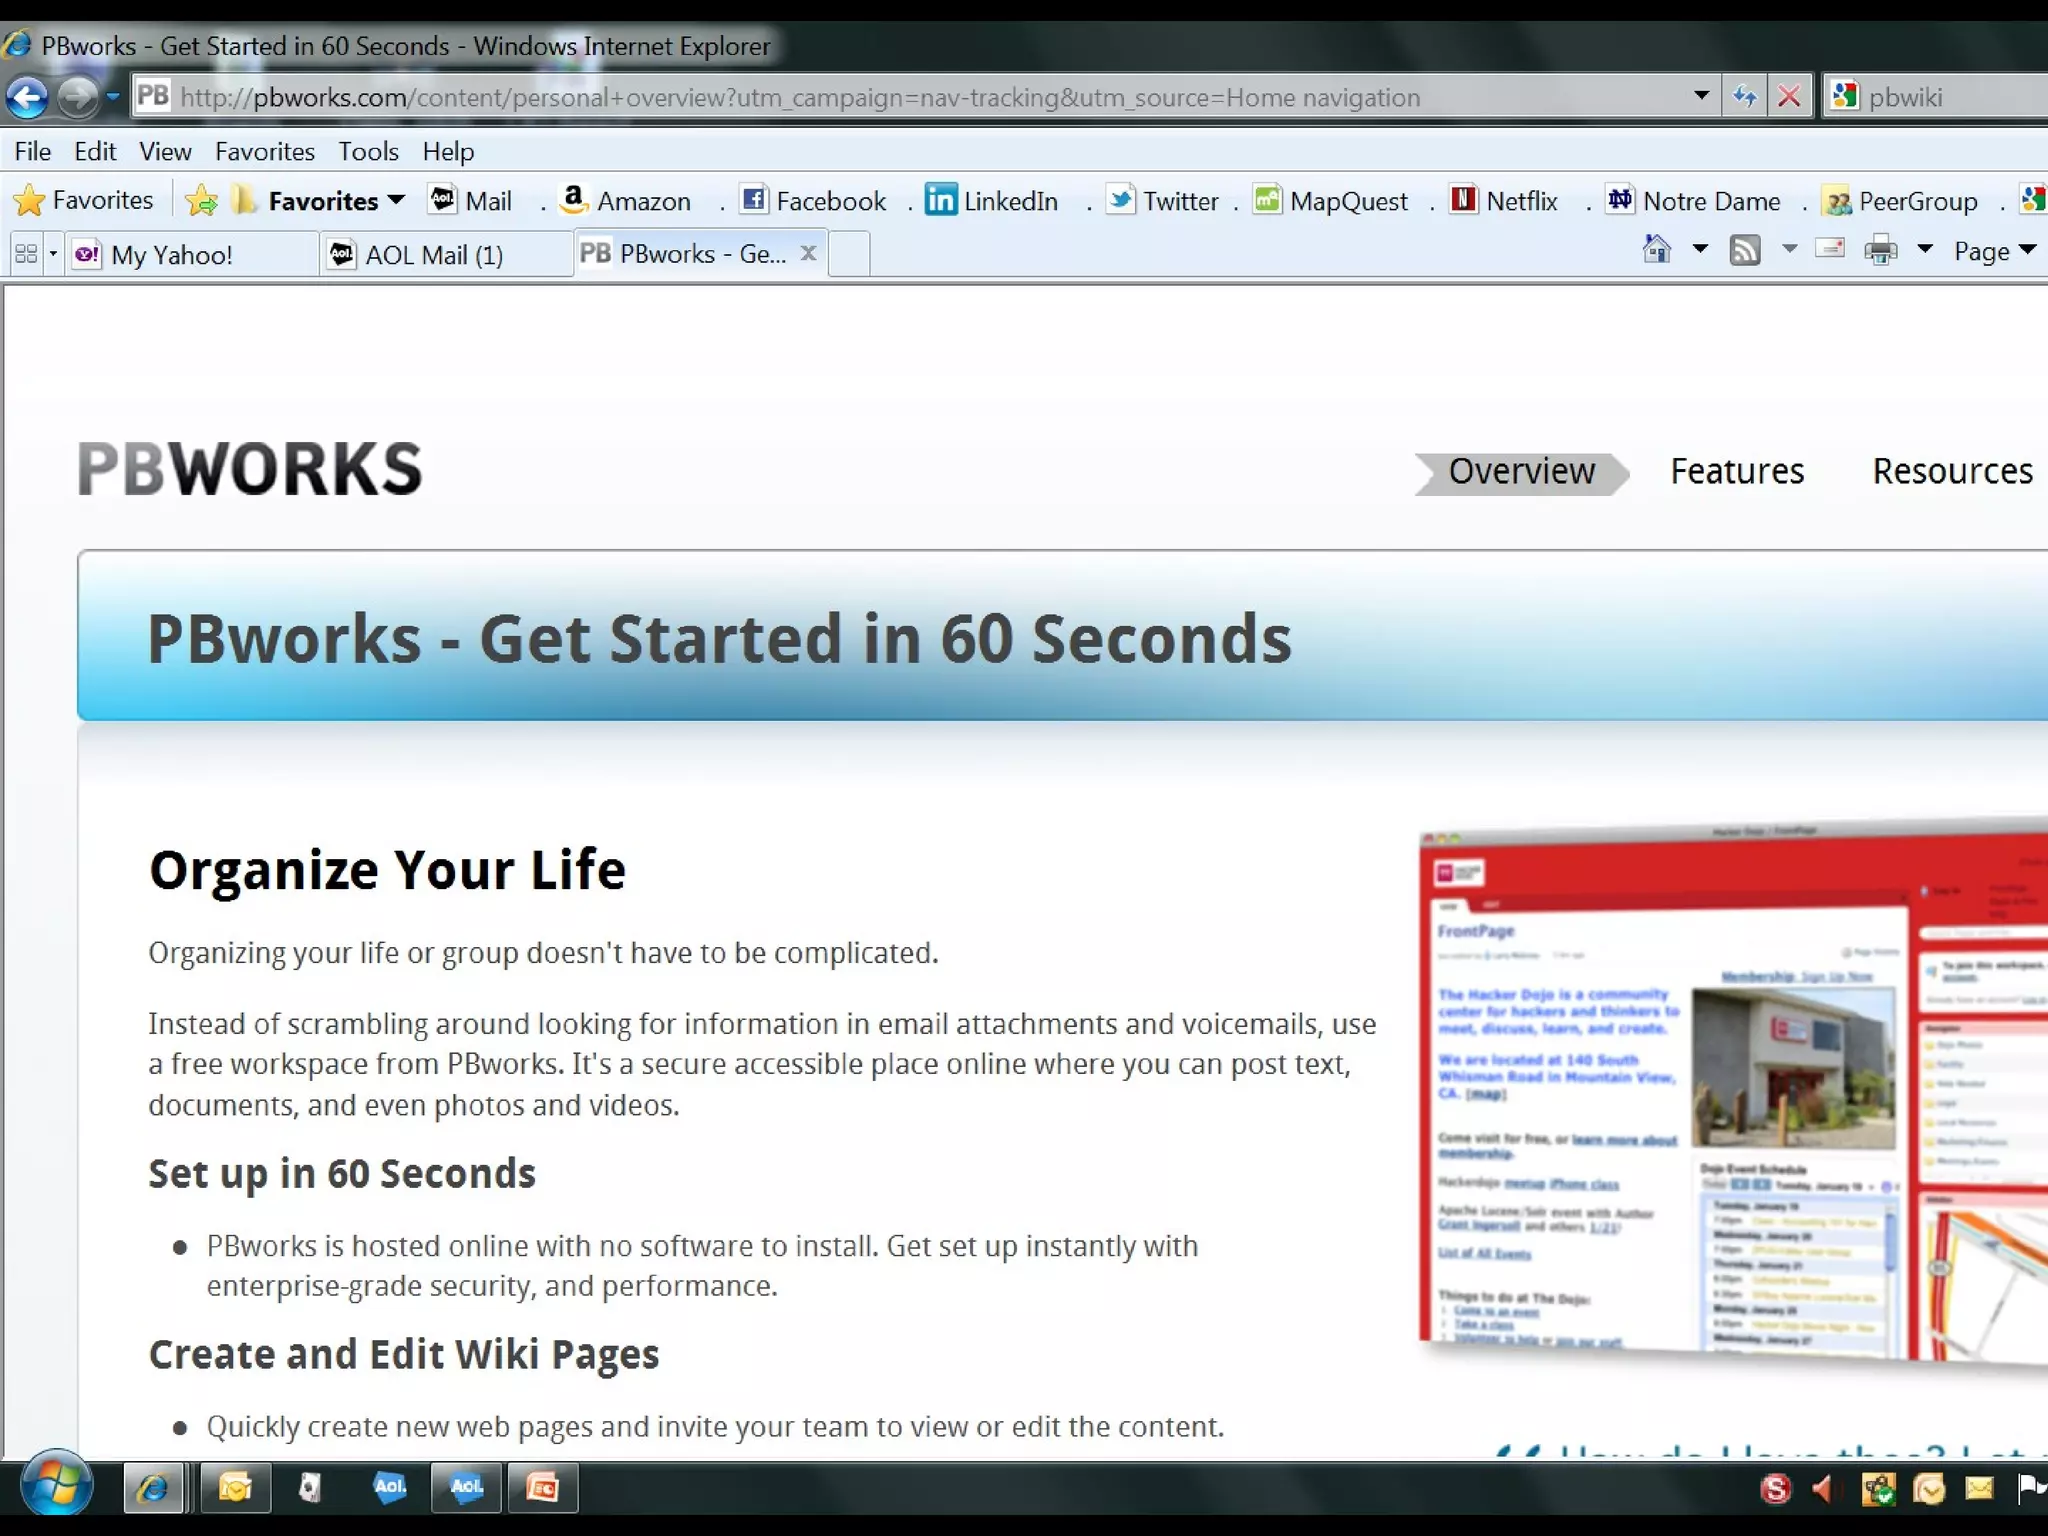The image size is (2048, 1536).
Task: Click the Read Mail icon in command bar
Action: (1830, 248)
